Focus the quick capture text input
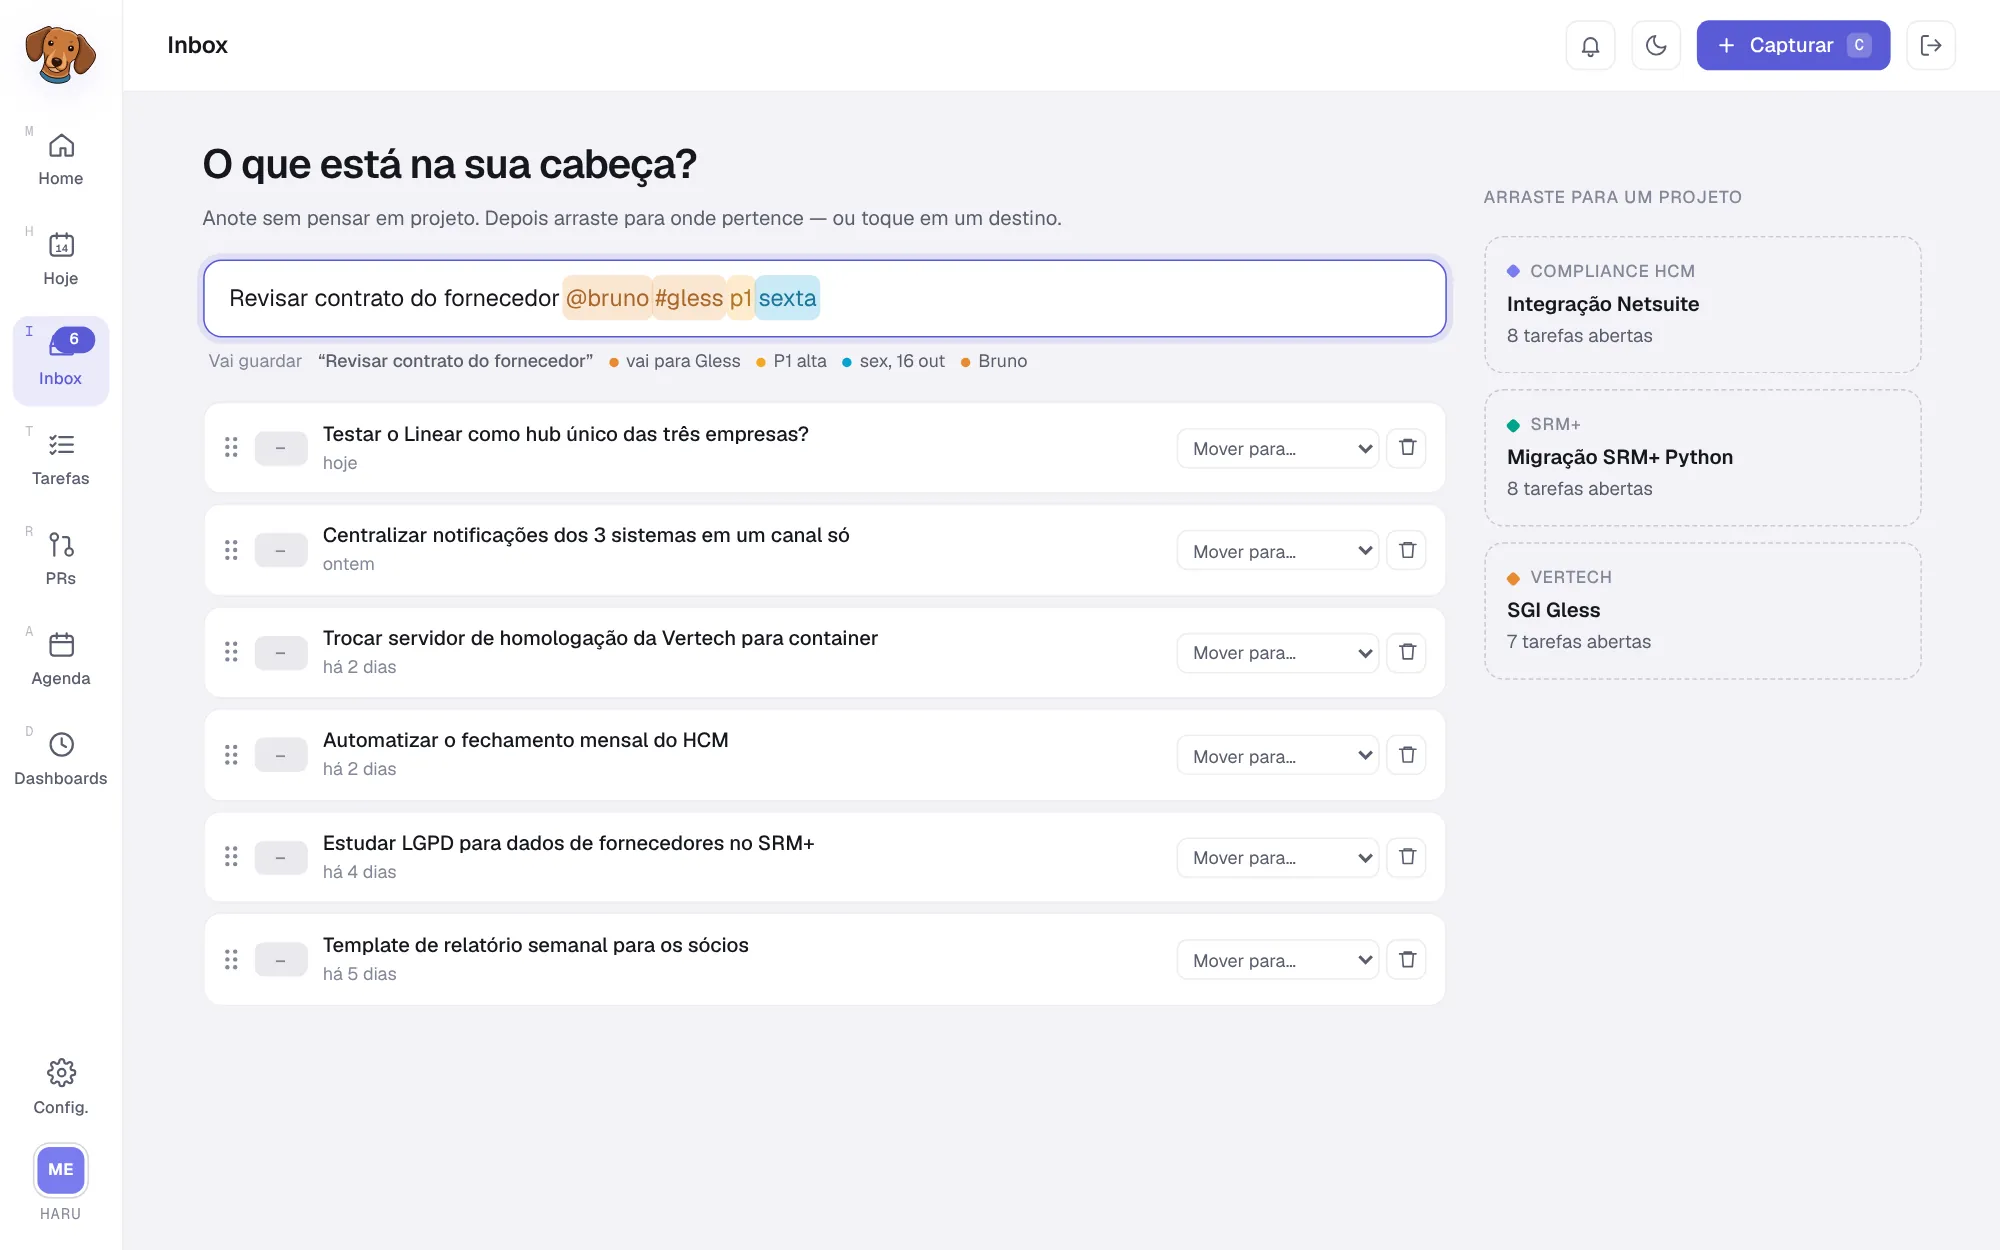Viewport: 2000px width, 1250px height. 825,298
